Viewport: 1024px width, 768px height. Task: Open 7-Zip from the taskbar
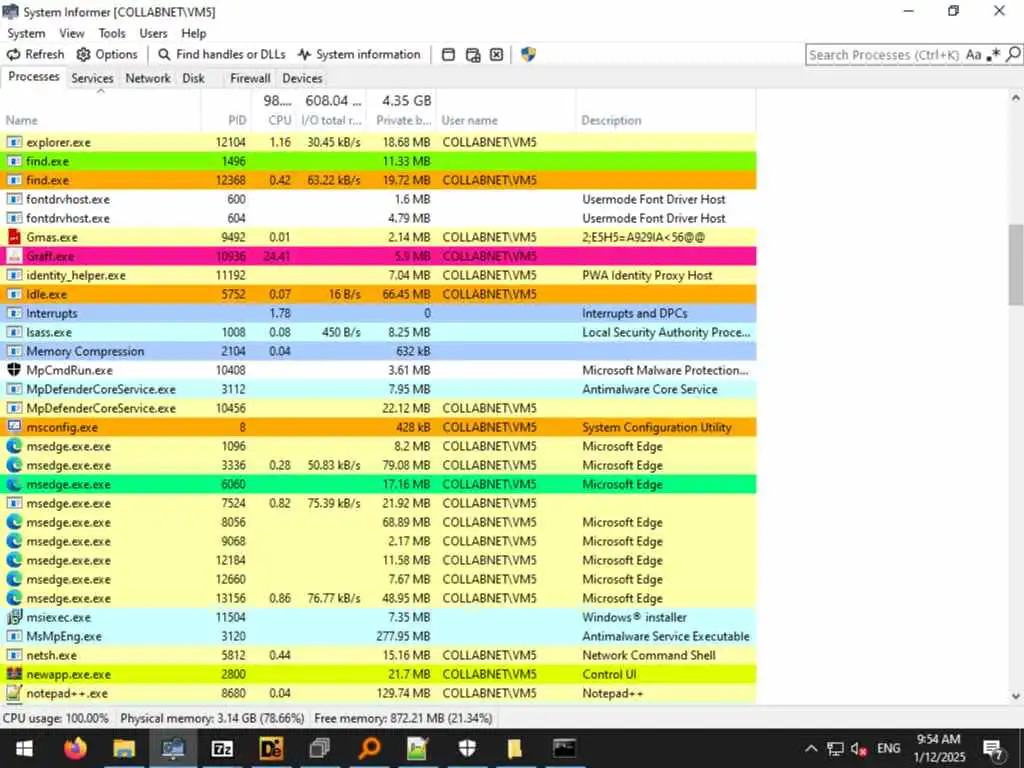pyautogui.click(x=222, y=748)
